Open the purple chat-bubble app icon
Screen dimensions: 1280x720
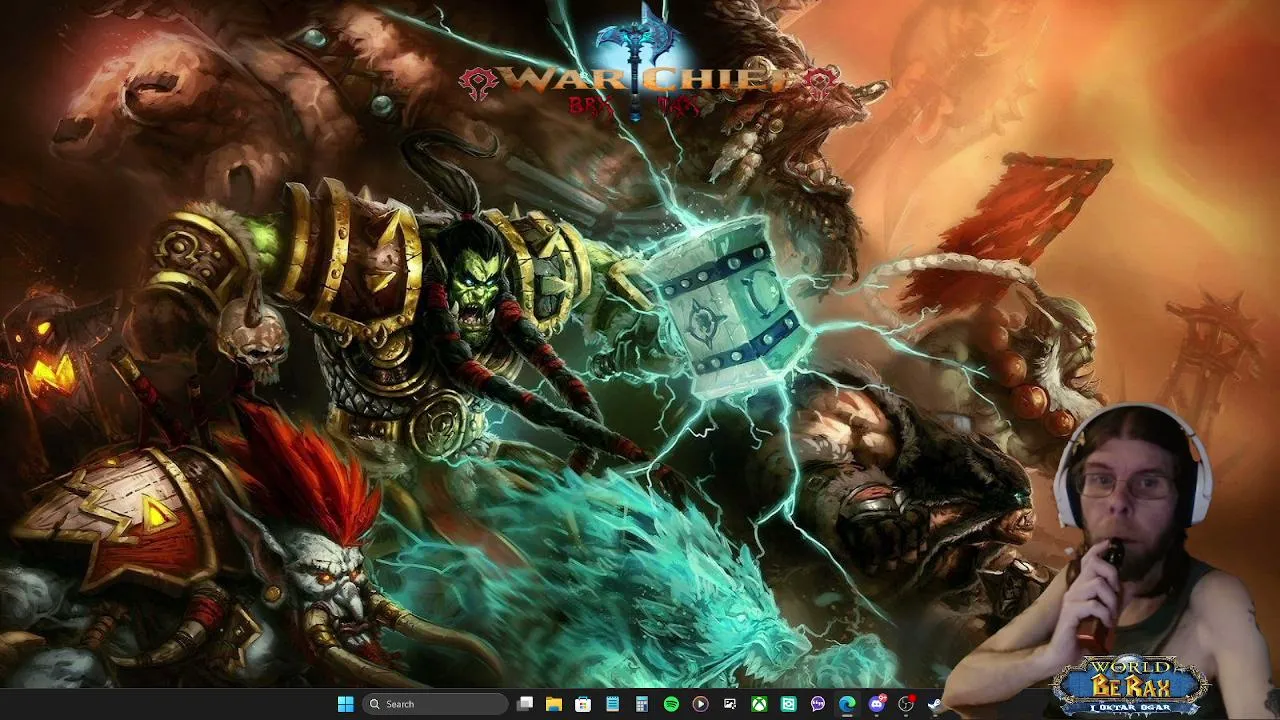click(818, 704)
